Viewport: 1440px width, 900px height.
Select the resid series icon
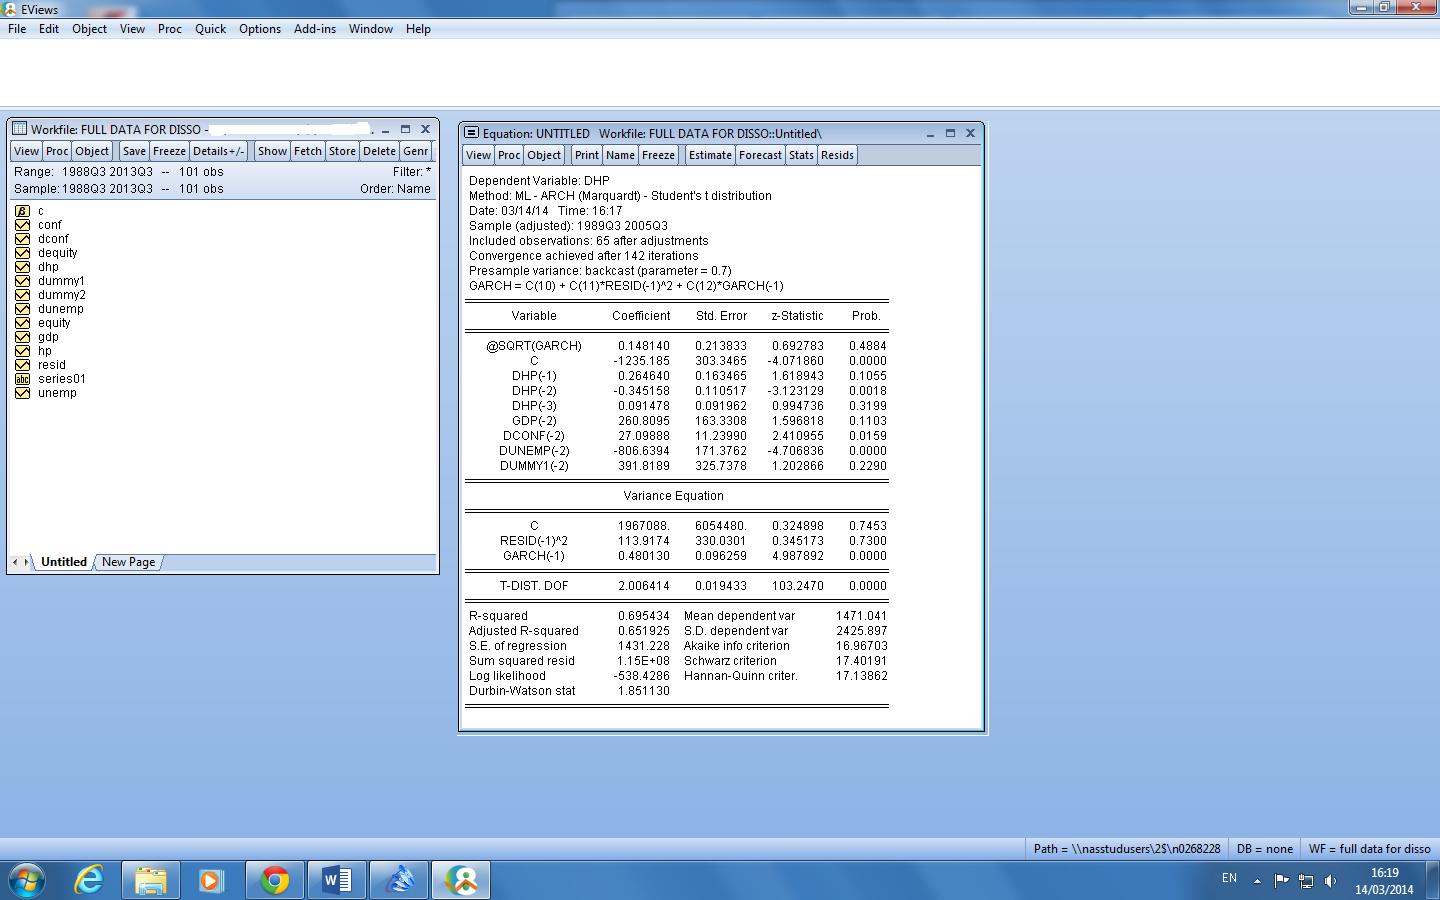click(22, 365)
